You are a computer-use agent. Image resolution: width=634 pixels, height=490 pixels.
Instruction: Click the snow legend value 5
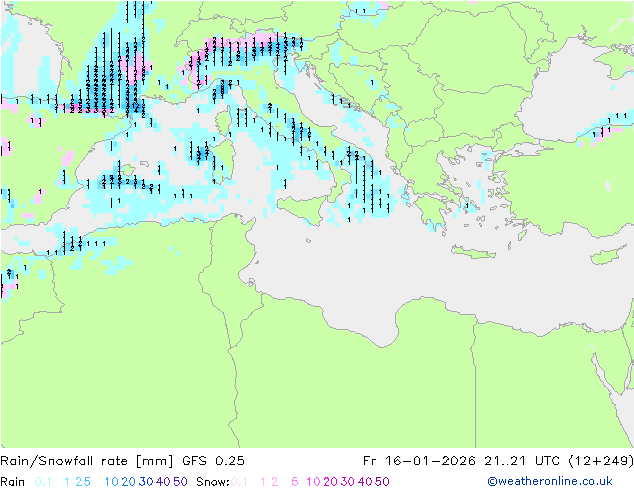(295, 482)
